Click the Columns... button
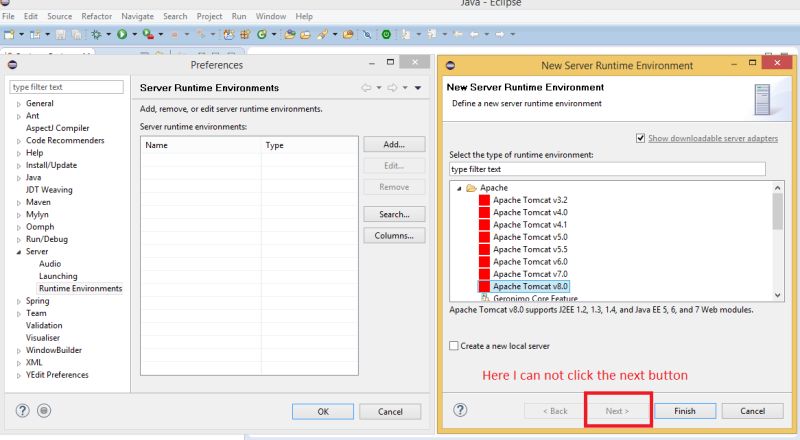Viewport: 800px width, 440px height. tap(394, 236)
